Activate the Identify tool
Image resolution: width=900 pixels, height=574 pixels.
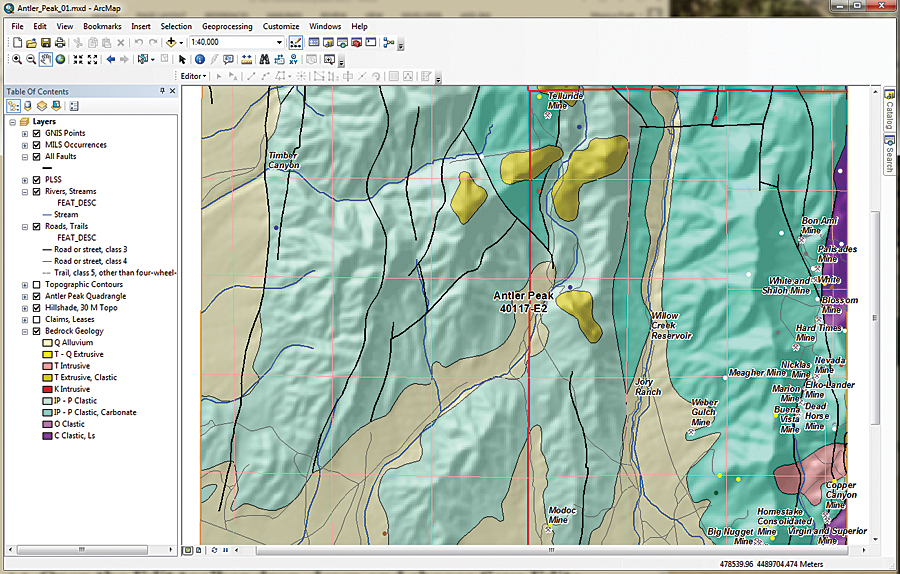tap(200, 60)
